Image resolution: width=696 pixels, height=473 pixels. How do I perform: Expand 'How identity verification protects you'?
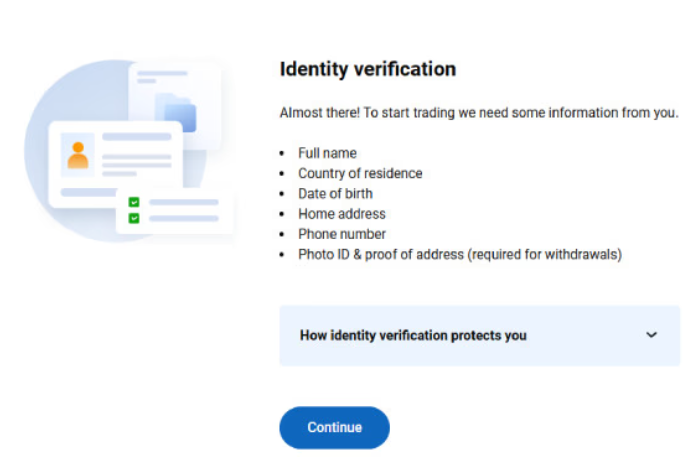[412, 336]
